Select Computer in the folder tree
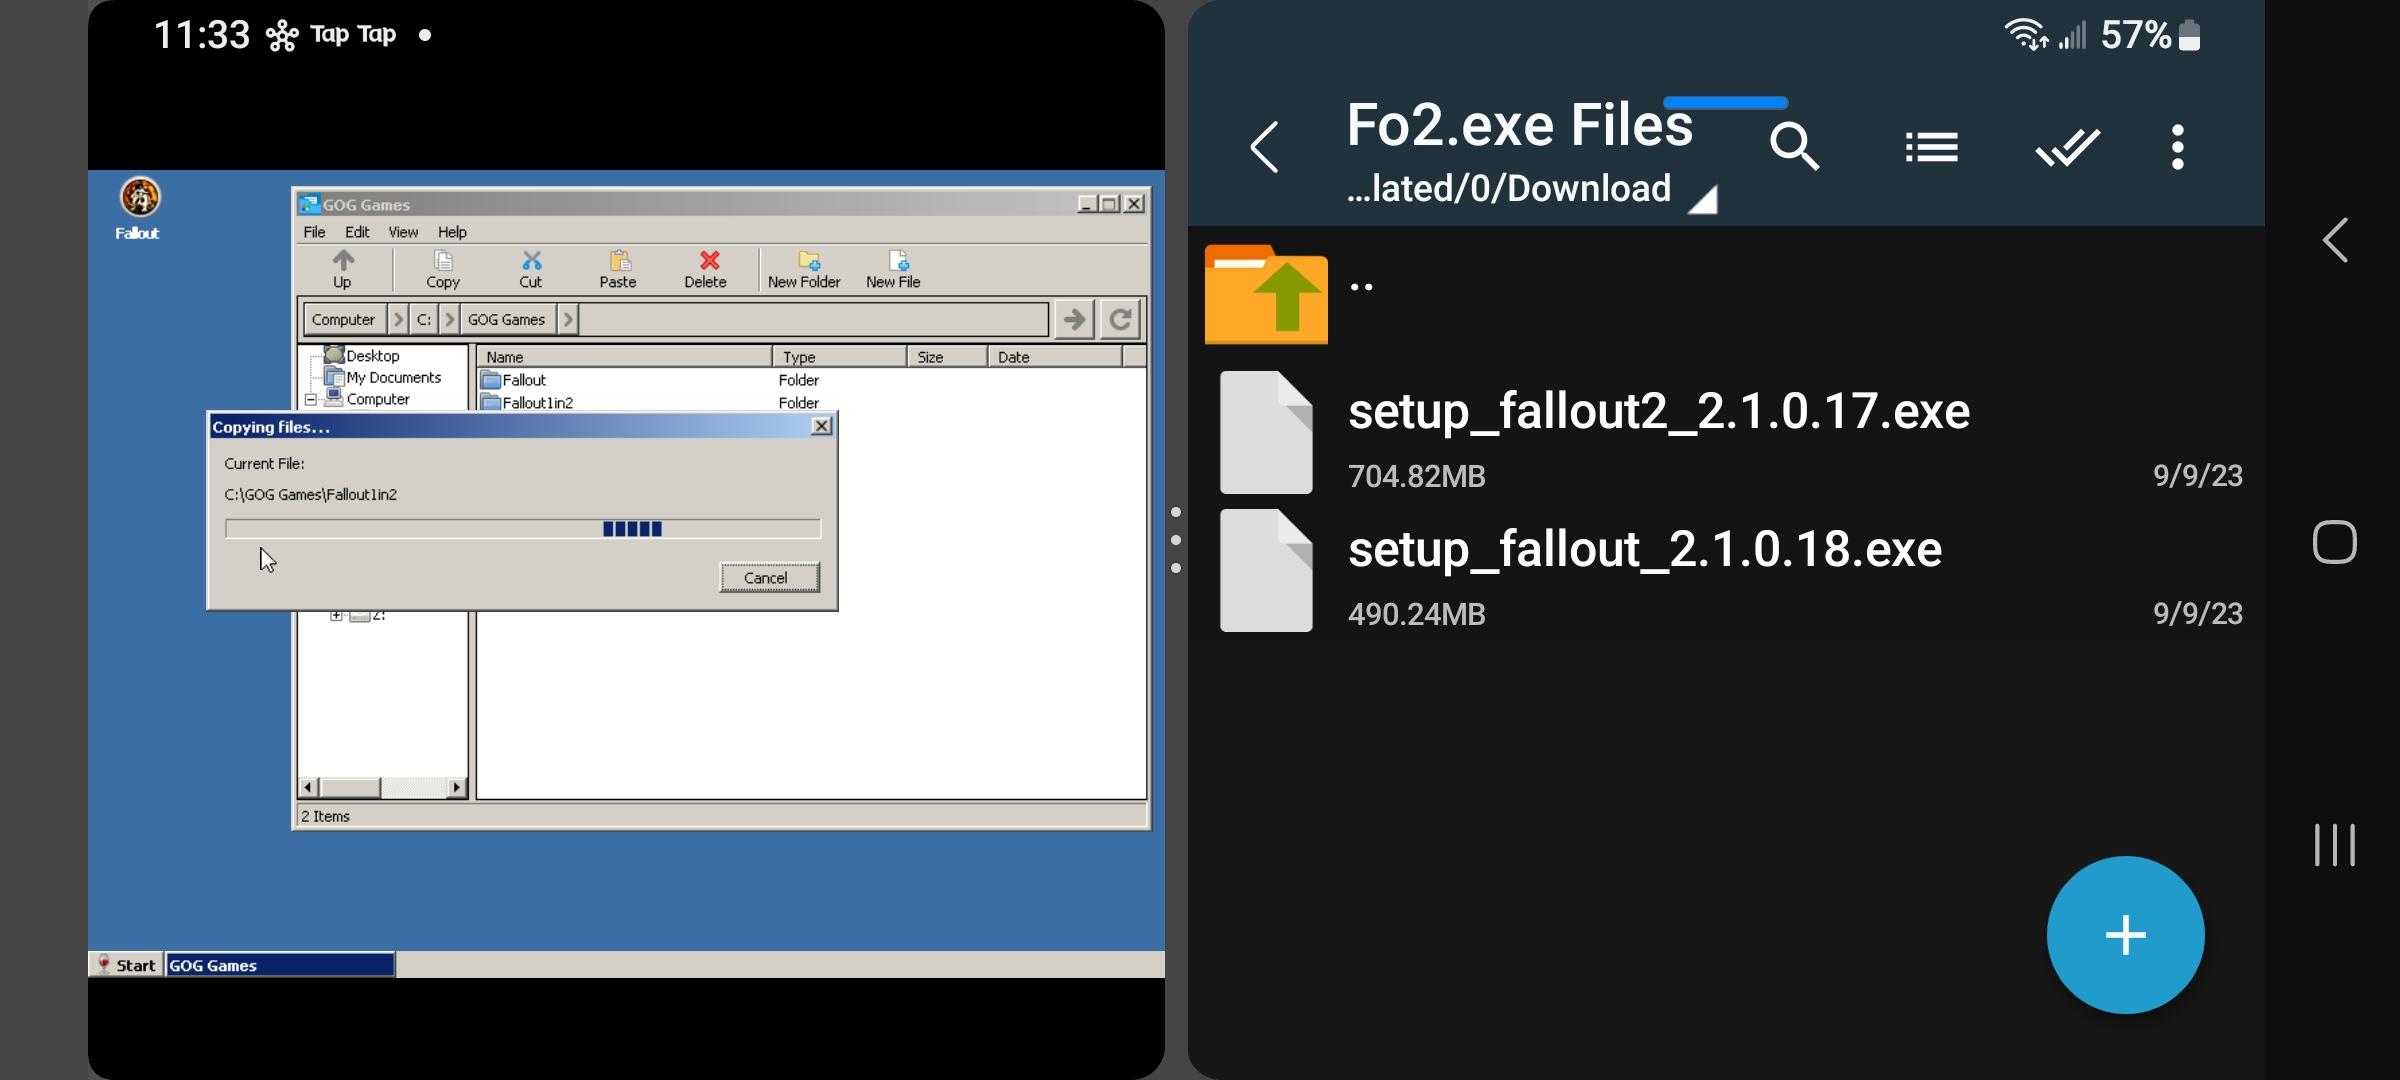 click(378, 399)
